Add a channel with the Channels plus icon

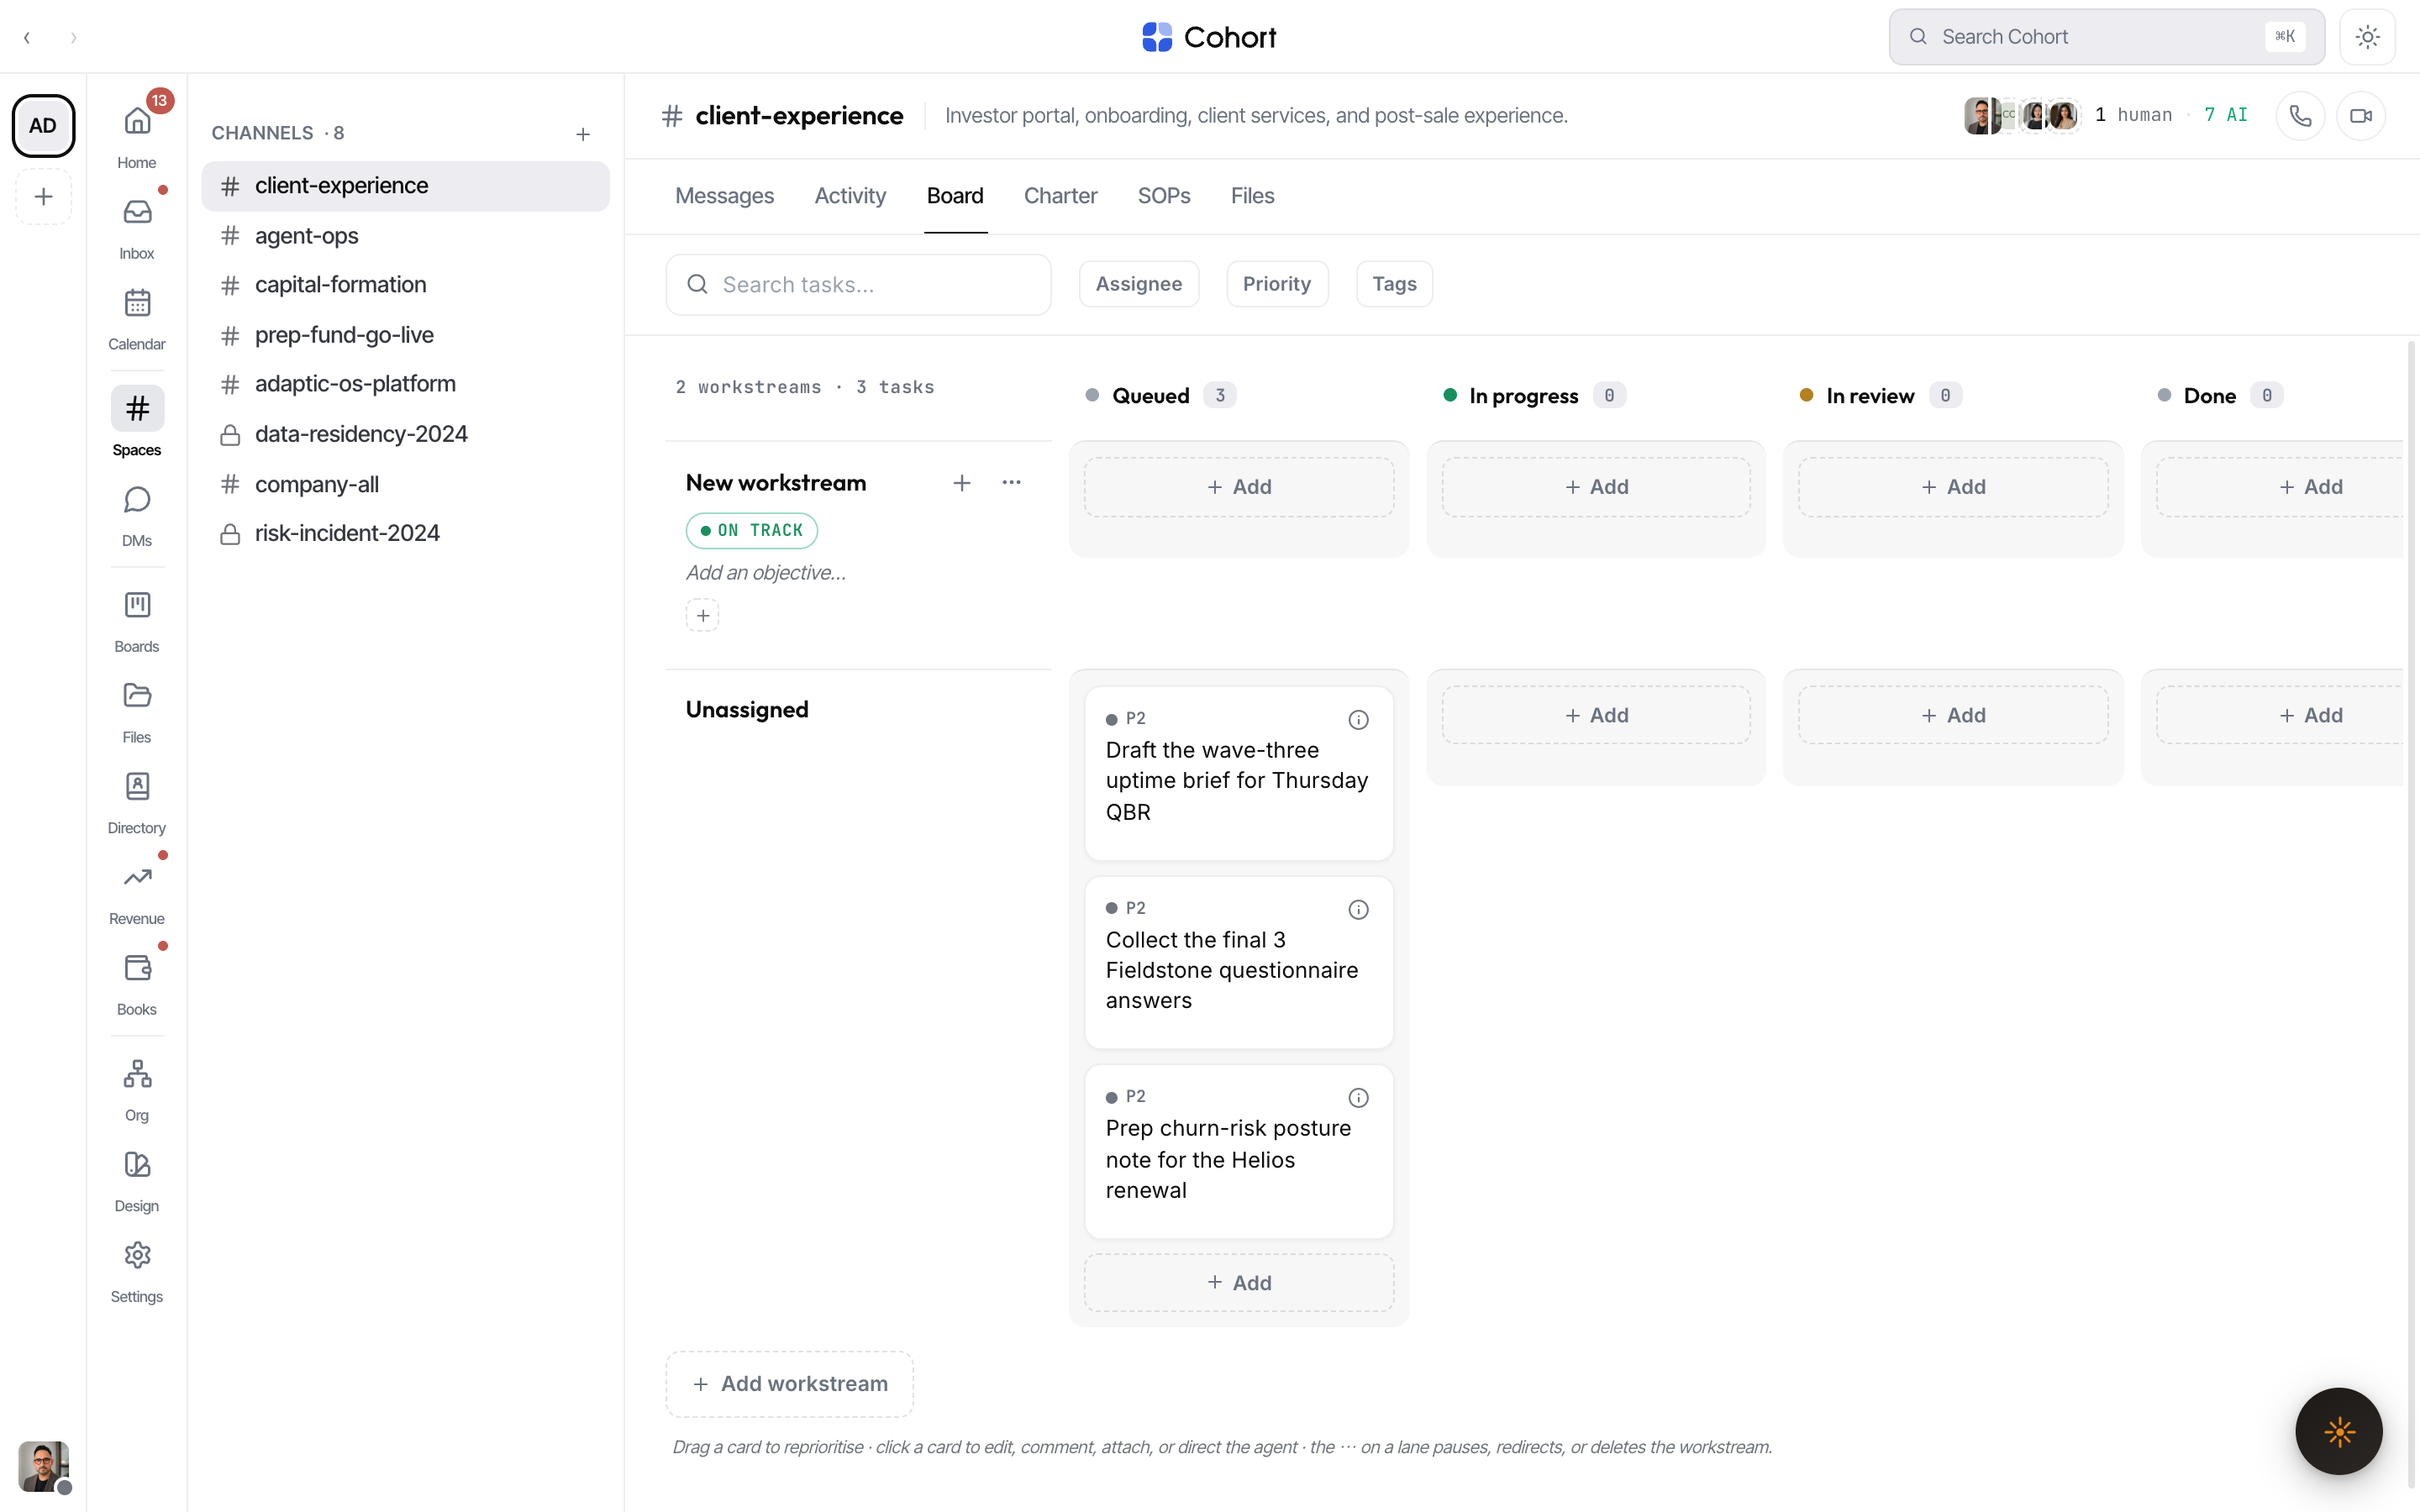(583, 134)
